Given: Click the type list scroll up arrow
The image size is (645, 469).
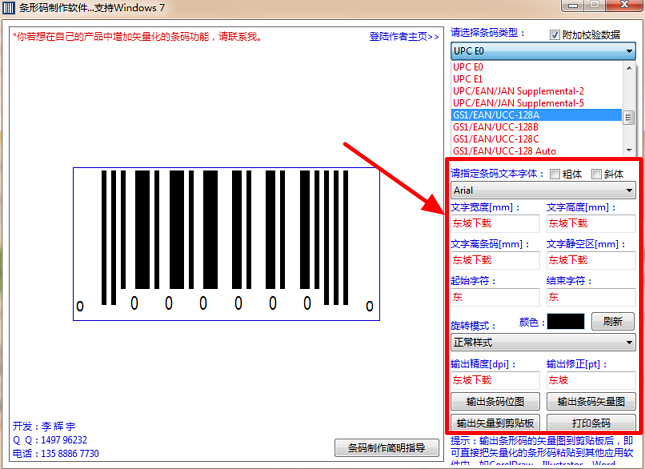Looking at the screenshot, I should coord(629,68).
